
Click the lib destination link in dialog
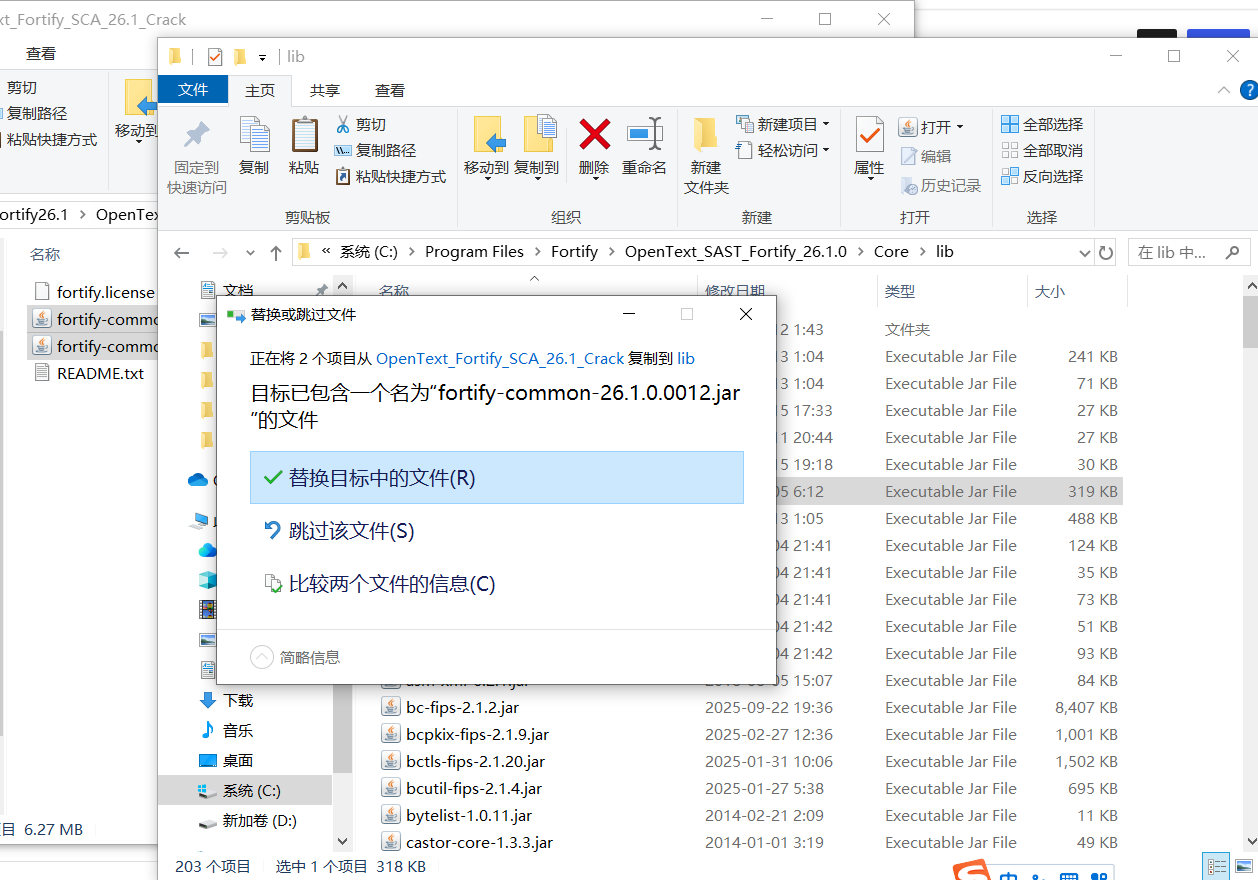(686, 358)
